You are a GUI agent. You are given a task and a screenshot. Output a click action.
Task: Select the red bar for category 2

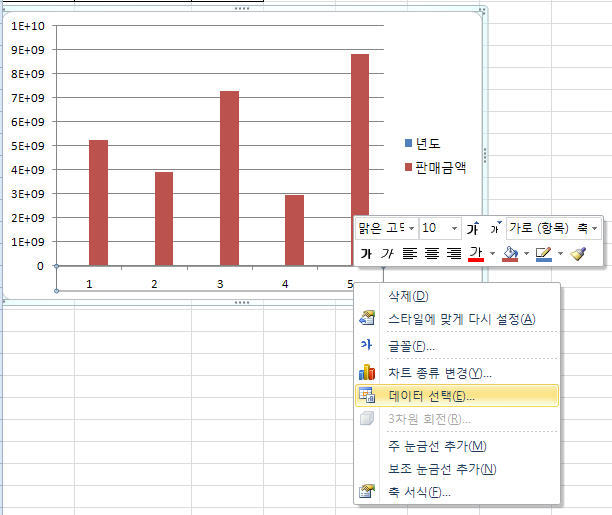tap(164, 219)
